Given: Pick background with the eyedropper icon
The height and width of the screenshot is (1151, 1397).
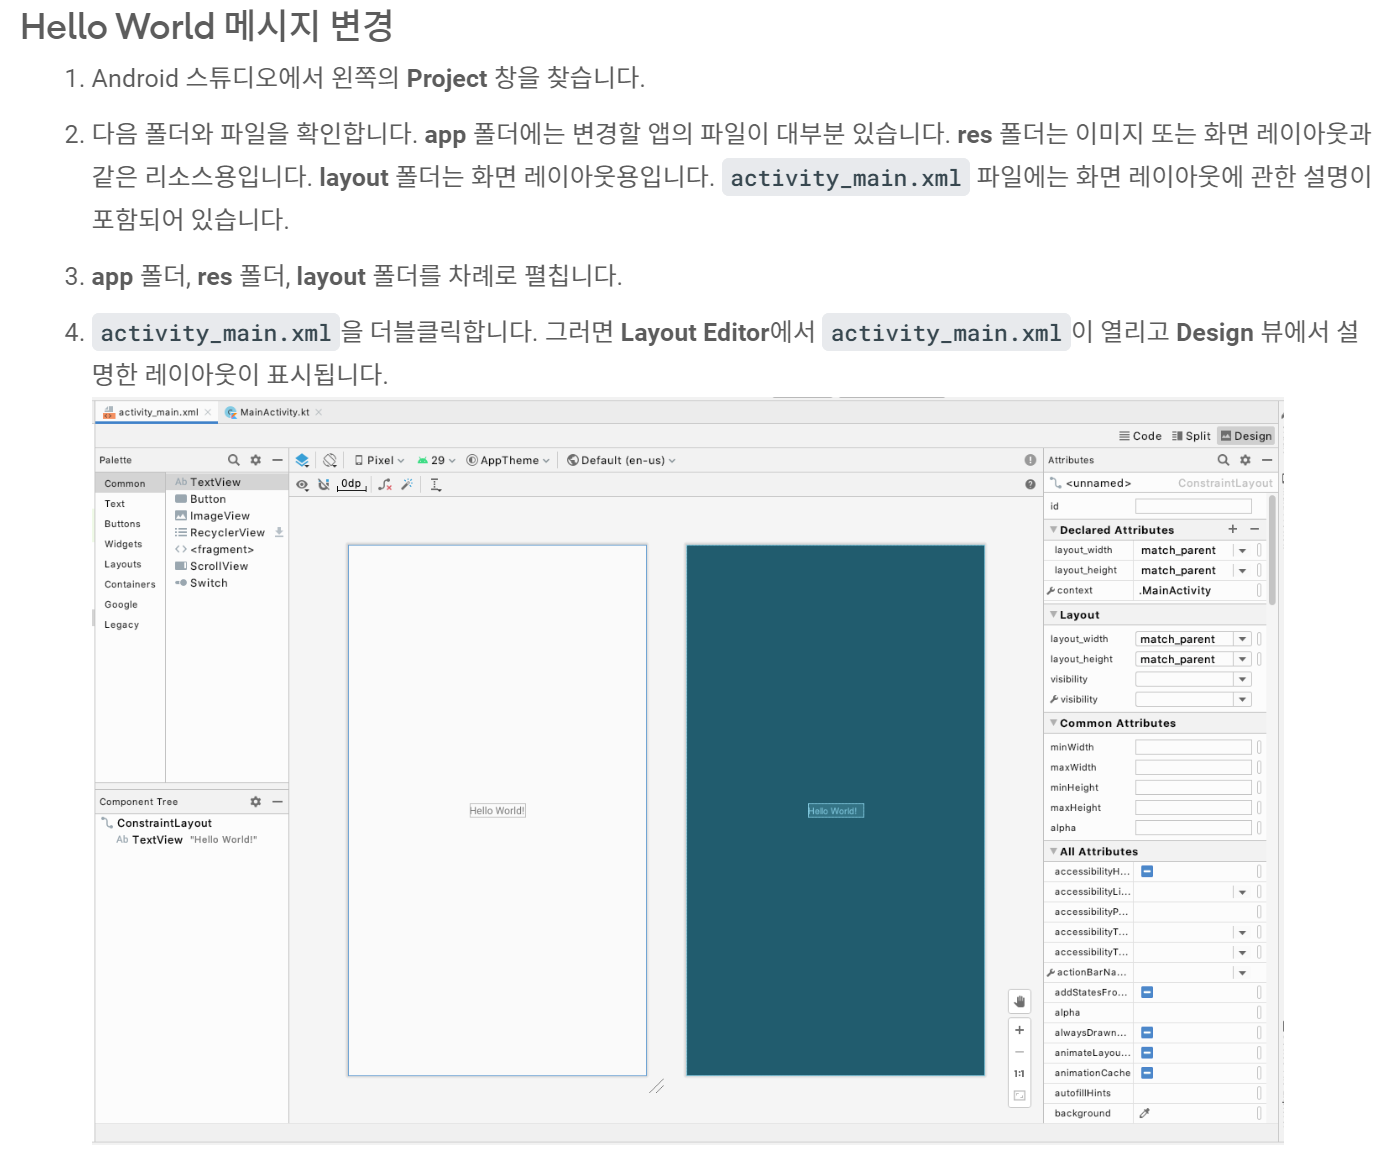Looking at the screenshot, I should [x=1145, y=1113].
